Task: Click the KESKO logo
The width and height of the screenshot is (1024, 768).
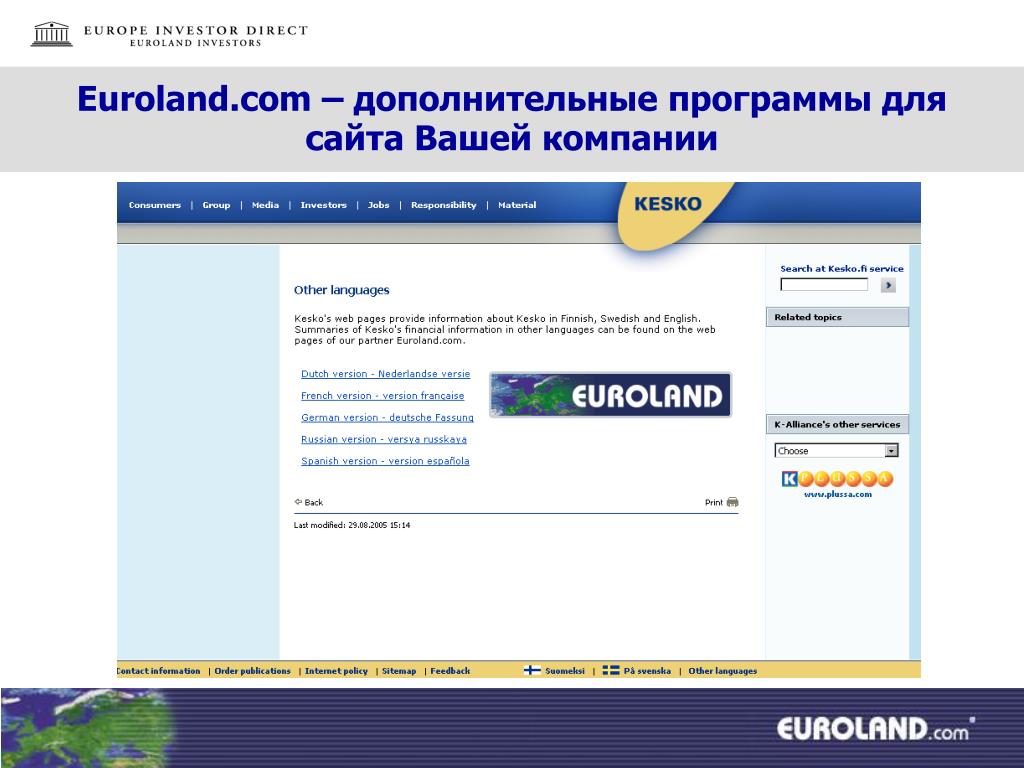Action: pos(667,204)
